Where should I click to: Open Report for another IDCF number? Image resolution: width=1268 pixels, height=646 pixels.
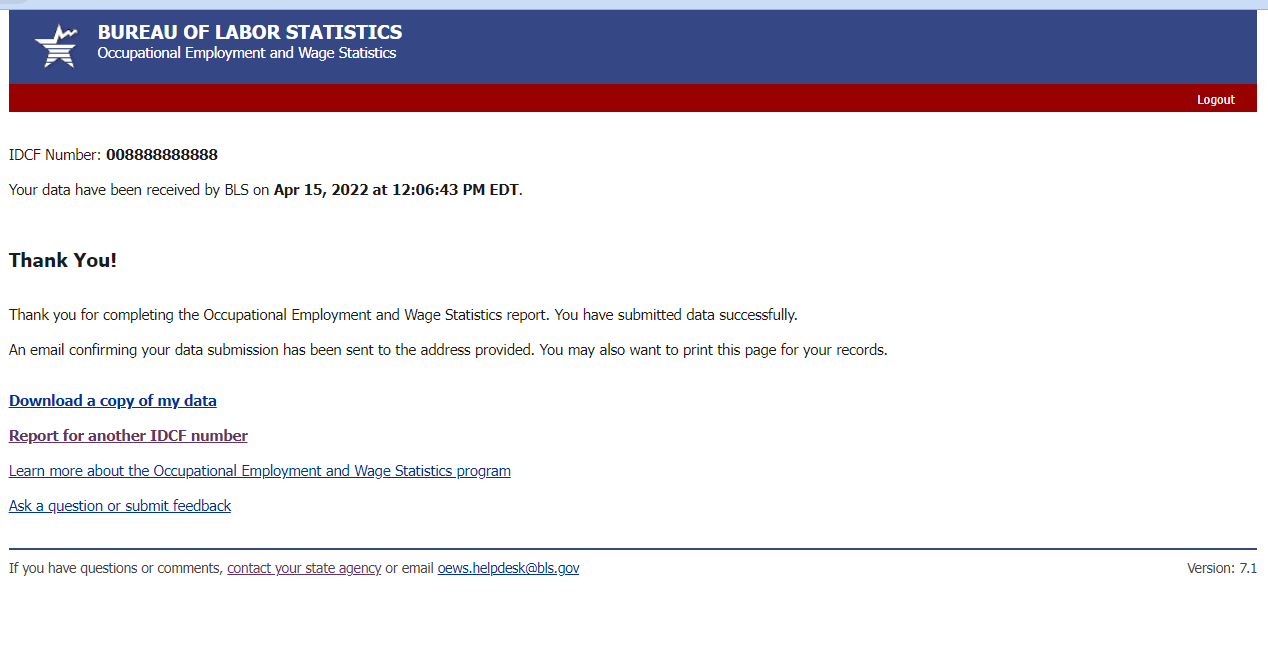(128, 436)
